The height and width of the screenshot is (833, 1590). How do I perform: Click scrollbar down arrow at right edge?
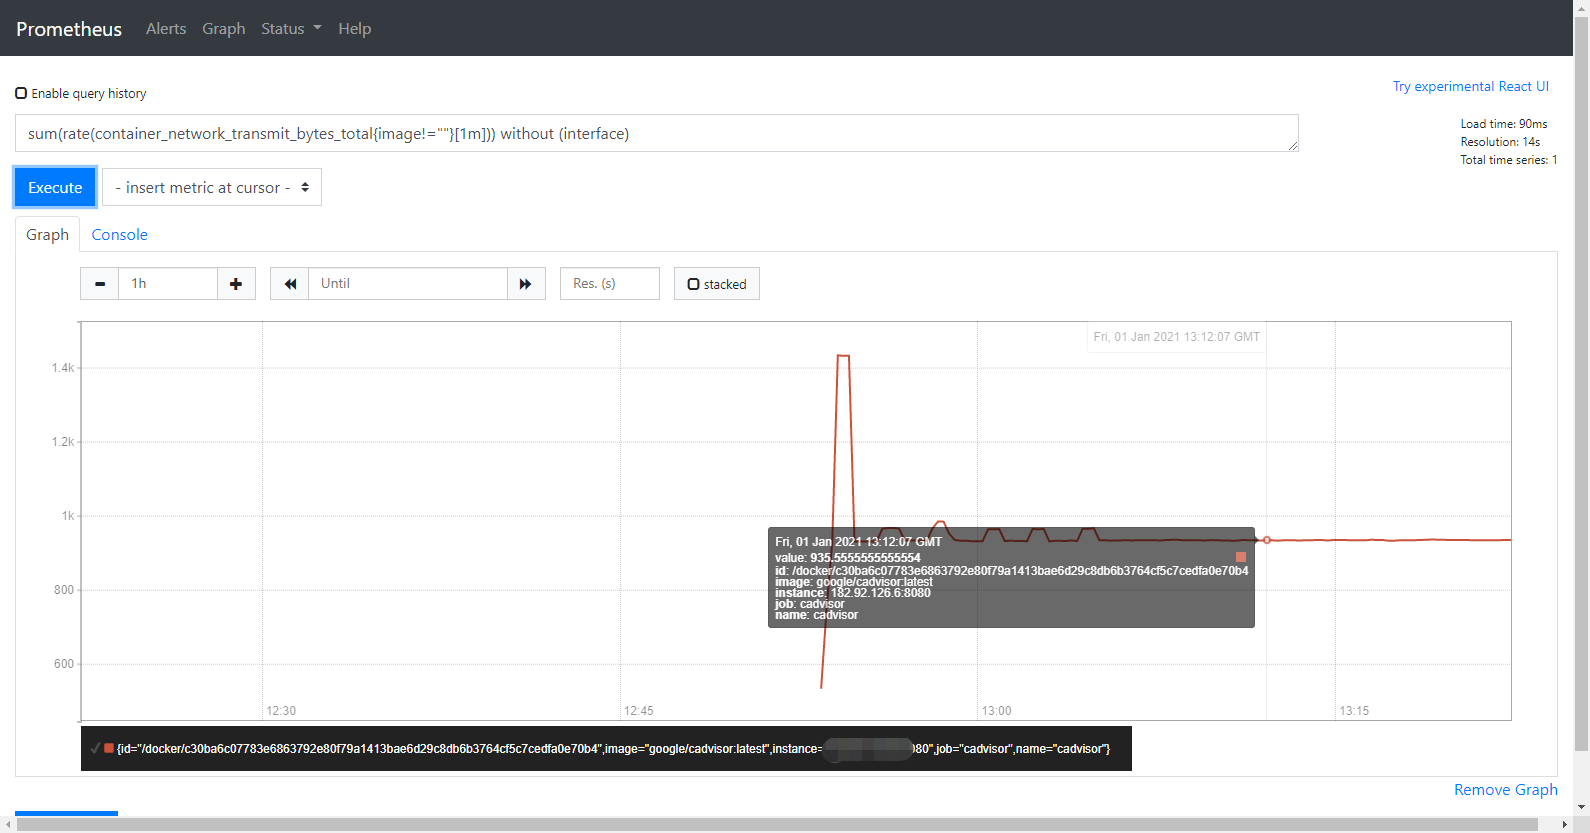click(x=1581, y=807)
